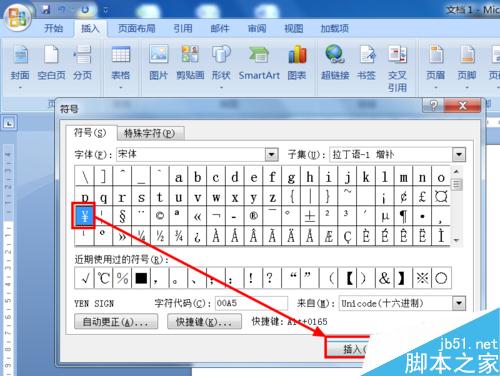The height and width of the screenshot is (376, 500).
Task: Save document via quick access toolbar
Action: tap(45, 10)
